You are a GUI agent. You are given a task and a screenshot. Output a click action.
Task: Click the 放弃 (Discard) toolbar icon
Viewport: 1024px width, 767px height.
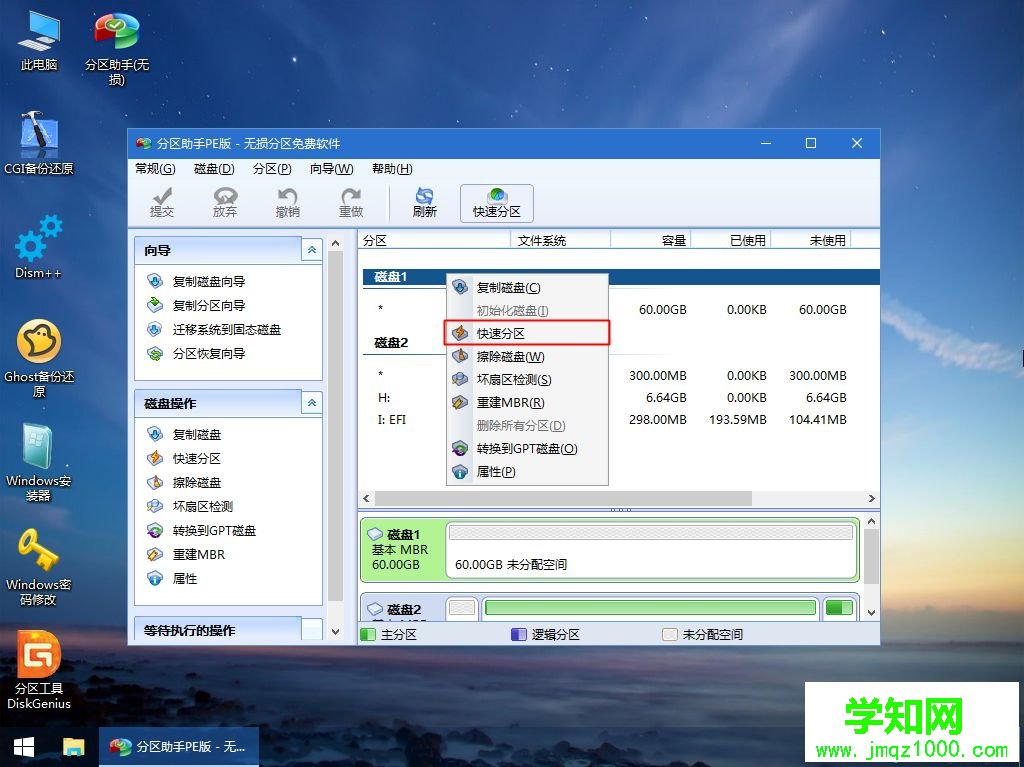225,203
